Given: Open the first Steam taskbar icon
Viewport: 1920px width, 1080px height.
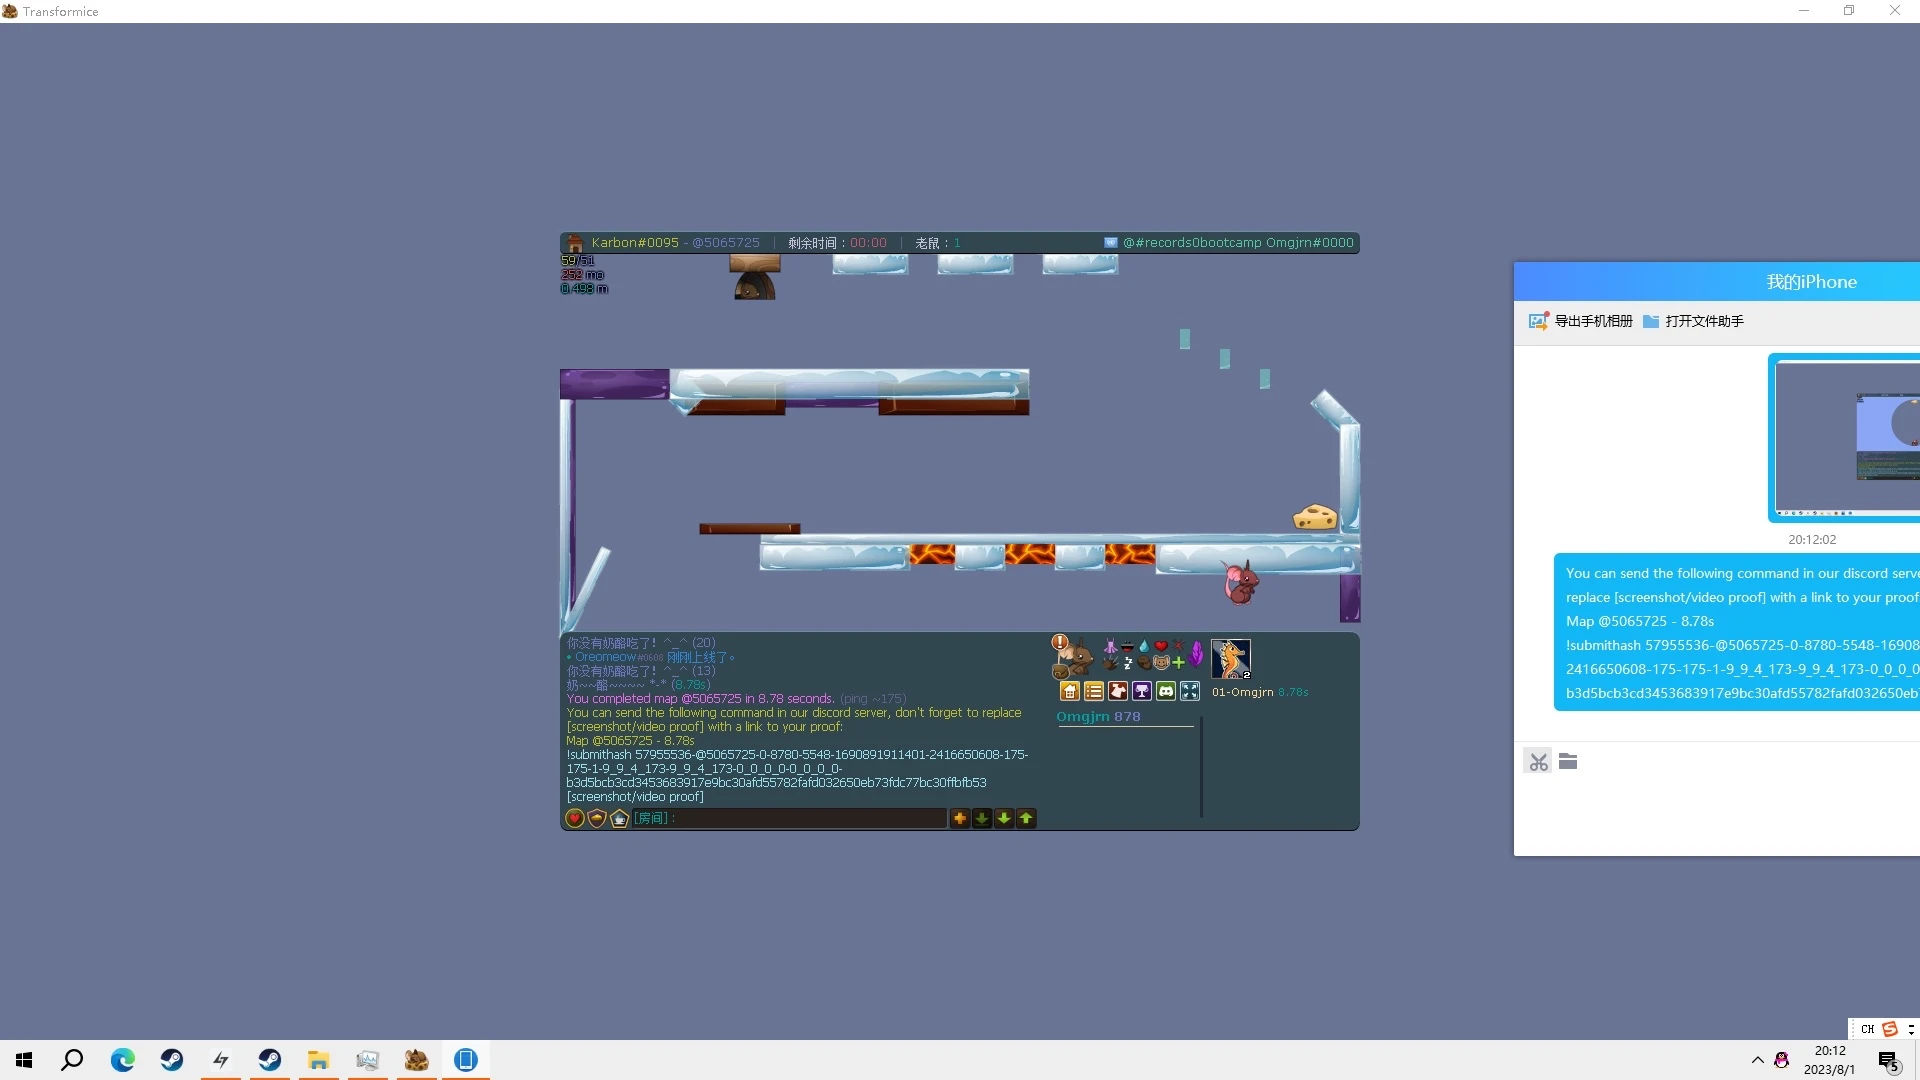Looking at the screenshot, I should click(171, 1060).
